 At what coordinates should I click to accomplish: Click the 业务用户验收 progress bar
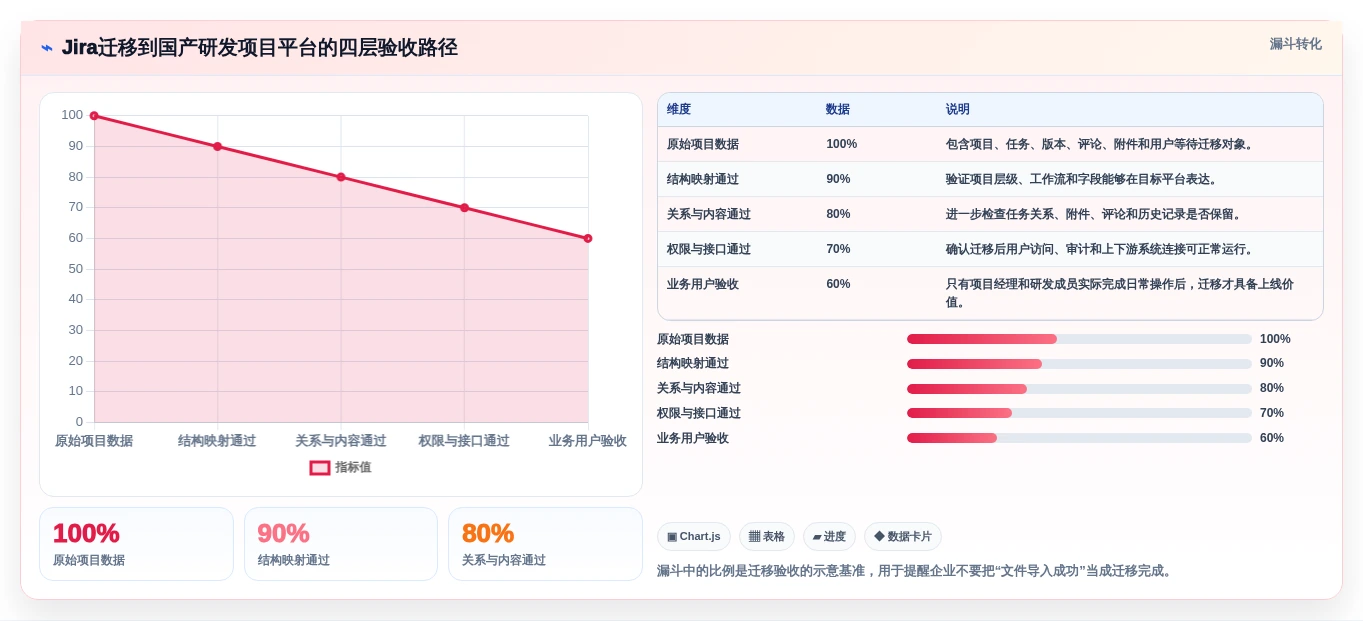[1079, 438]
